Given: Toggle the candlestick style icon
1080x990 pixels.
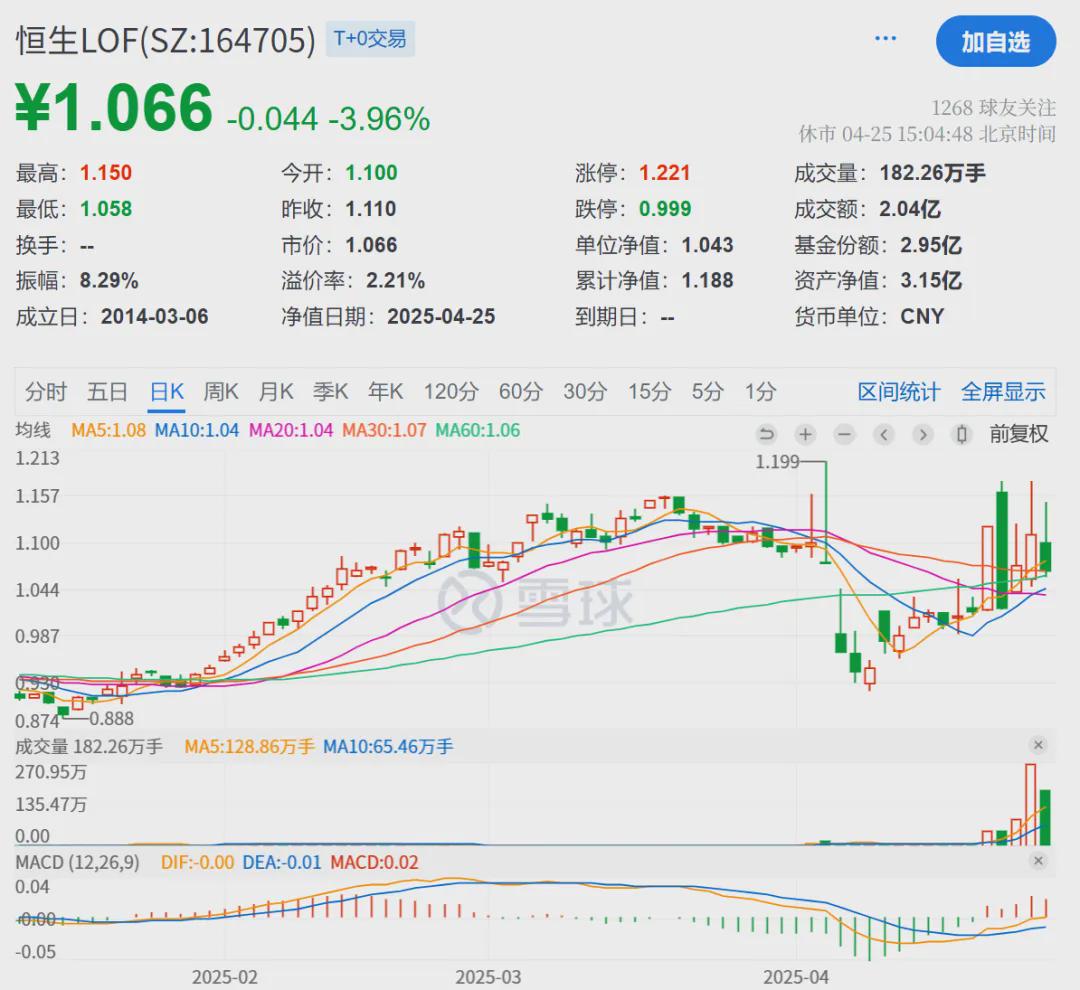Looking at the screenshot, I should pos(962,434).
